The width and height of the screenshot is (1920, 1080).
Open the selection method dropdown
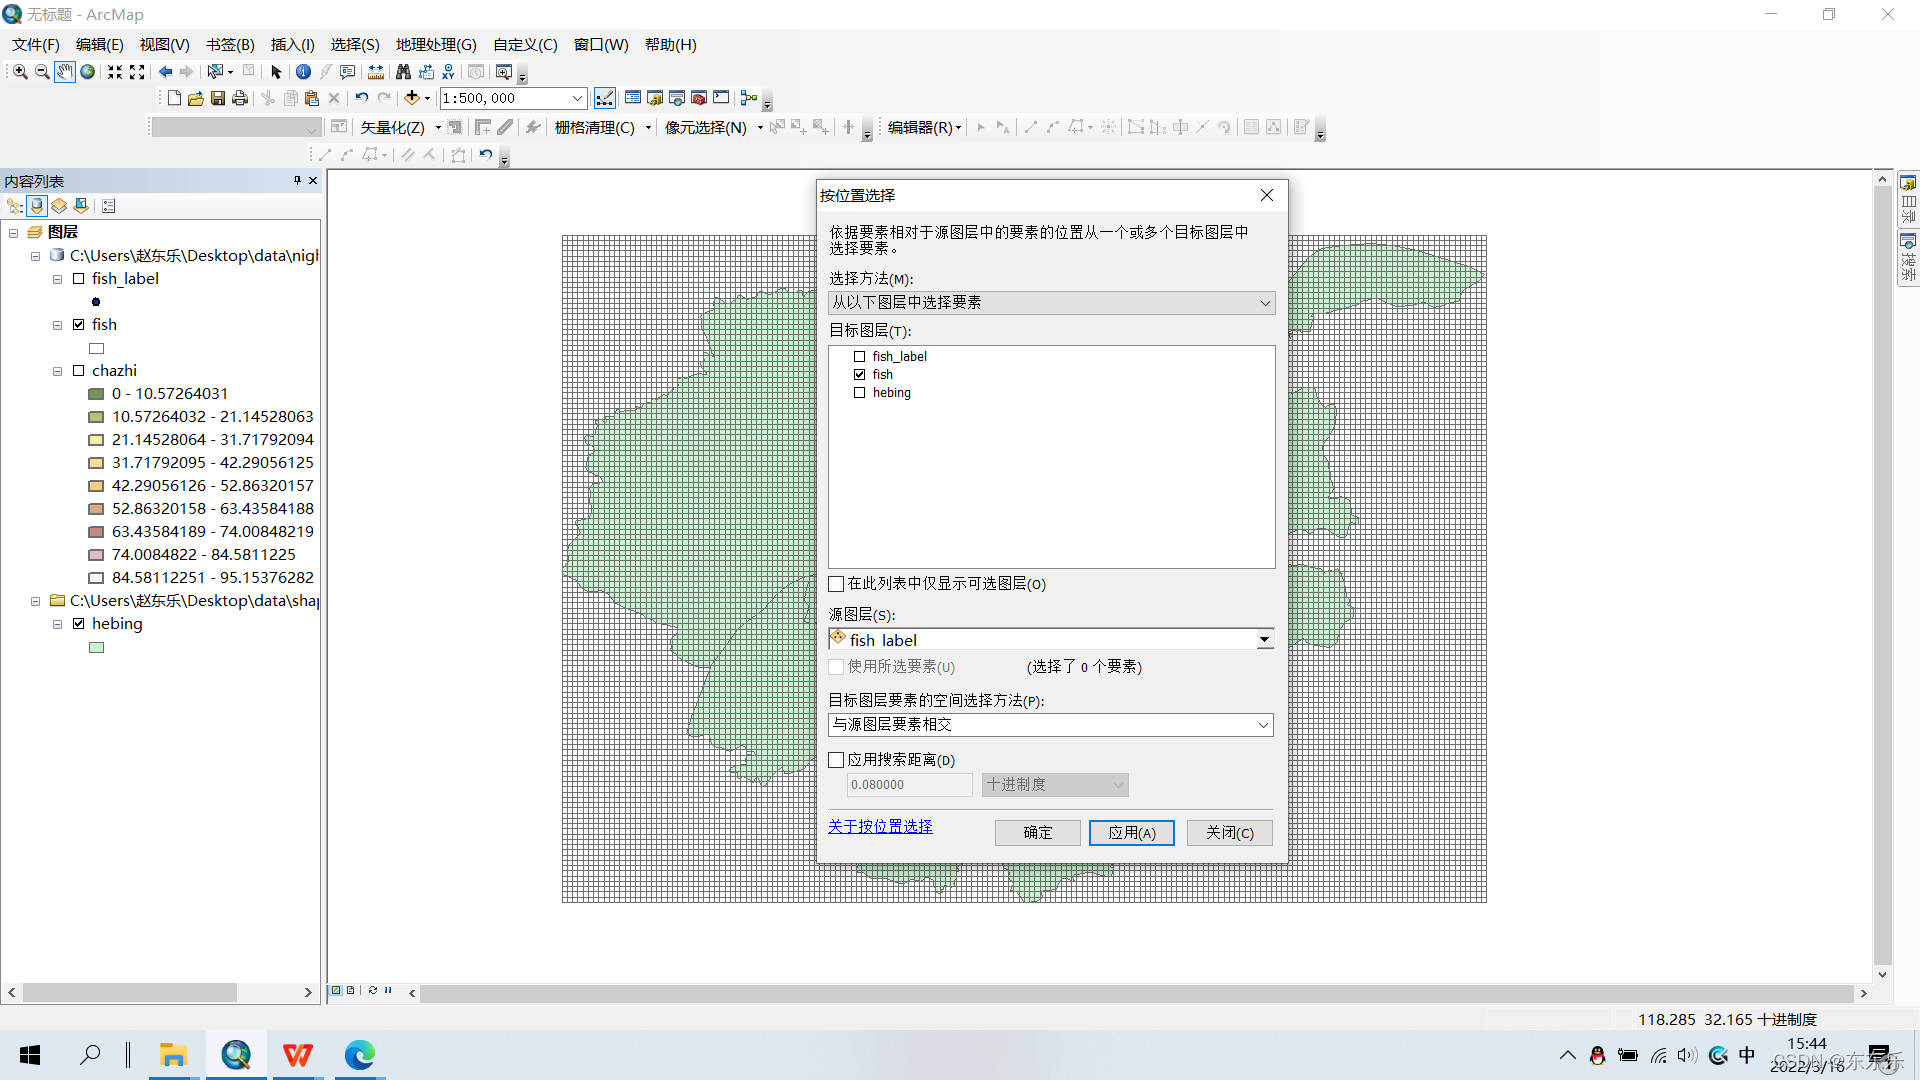click(x=1264, y=302)
